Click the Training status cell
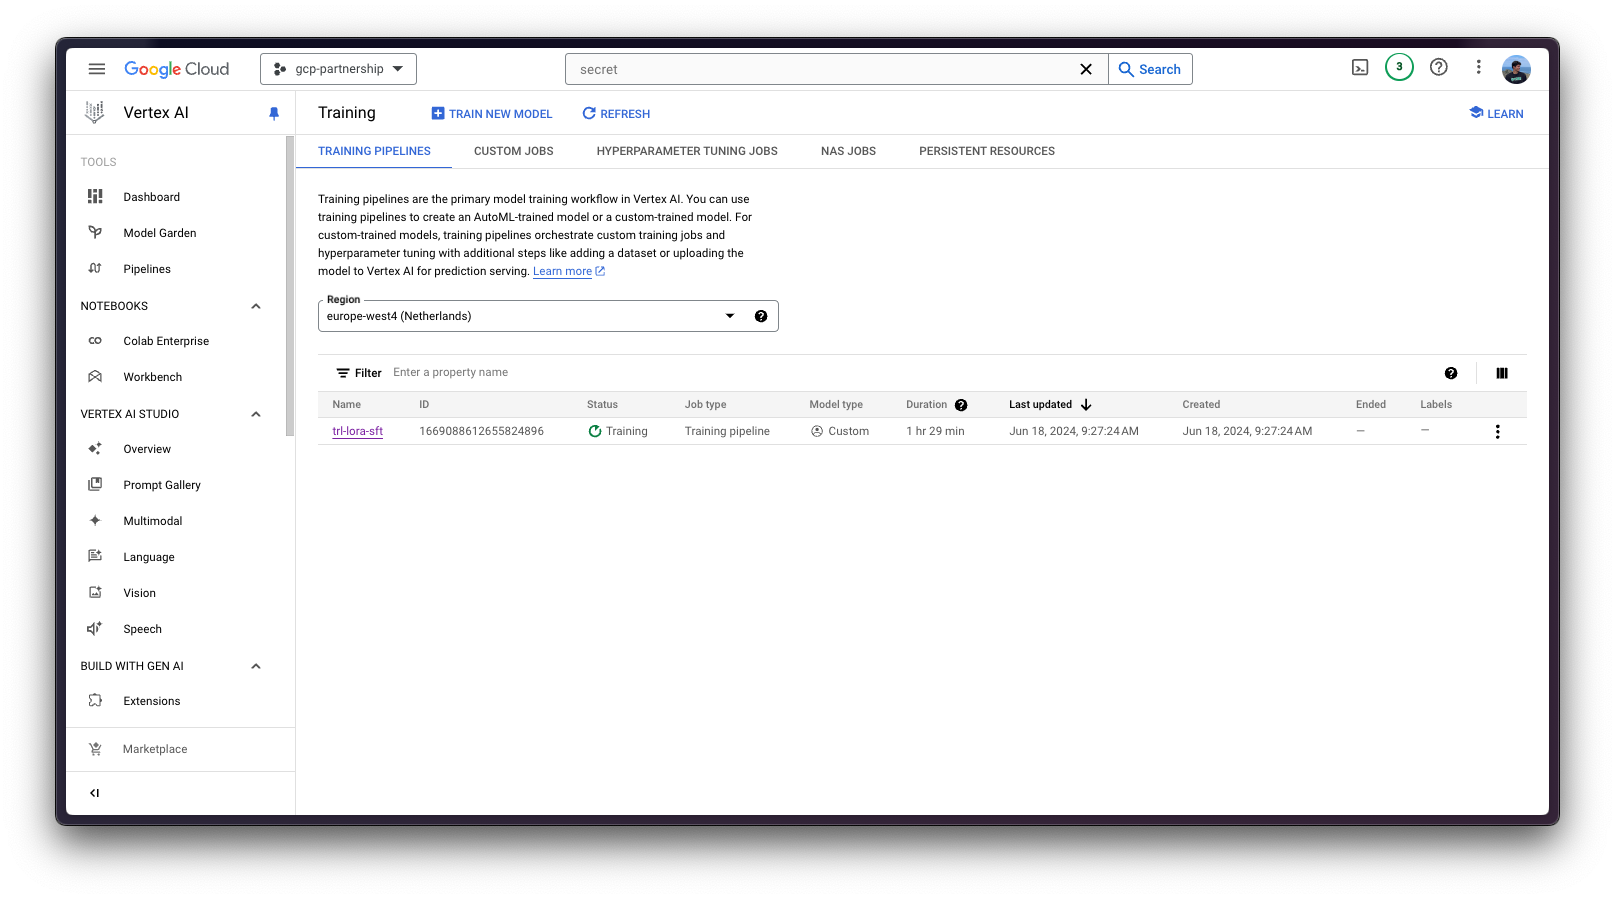Screen dimensions: 1615x899 click(x=617, y=432)
